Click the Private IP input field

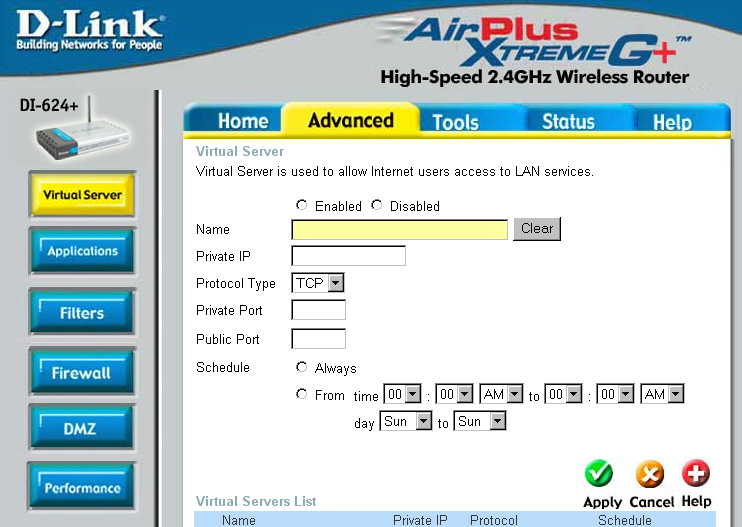click(x=349, y=256)
